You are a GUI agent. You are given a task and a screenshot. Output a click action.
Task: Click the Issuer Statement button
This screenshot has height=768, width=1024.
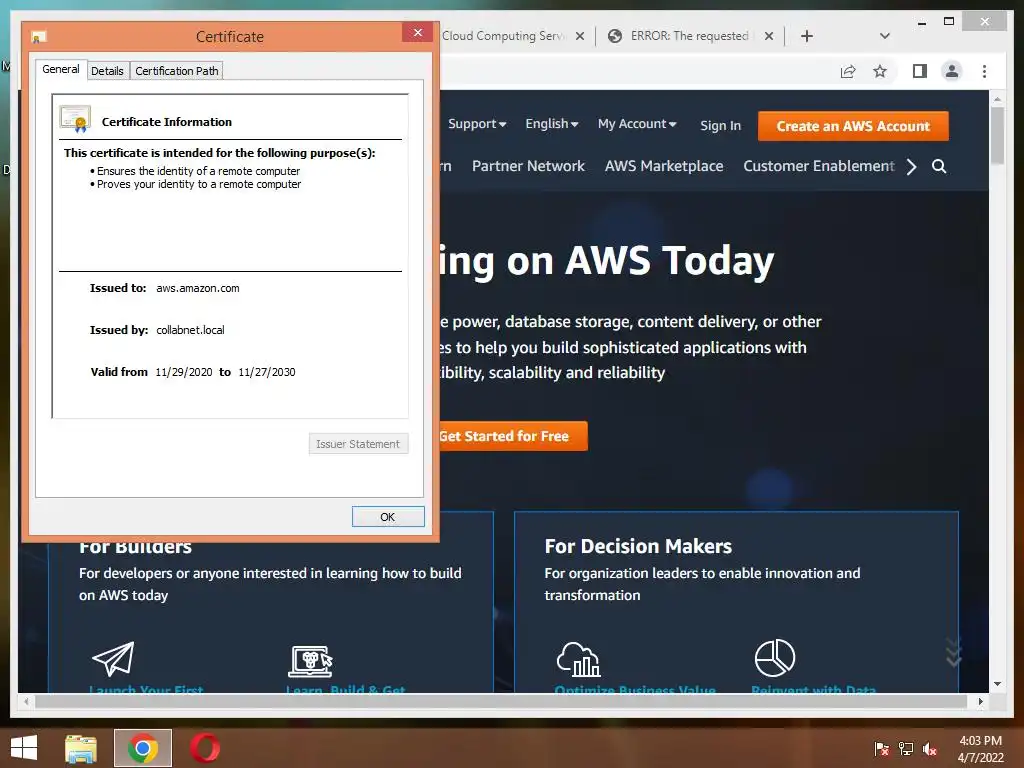(358, 444)
